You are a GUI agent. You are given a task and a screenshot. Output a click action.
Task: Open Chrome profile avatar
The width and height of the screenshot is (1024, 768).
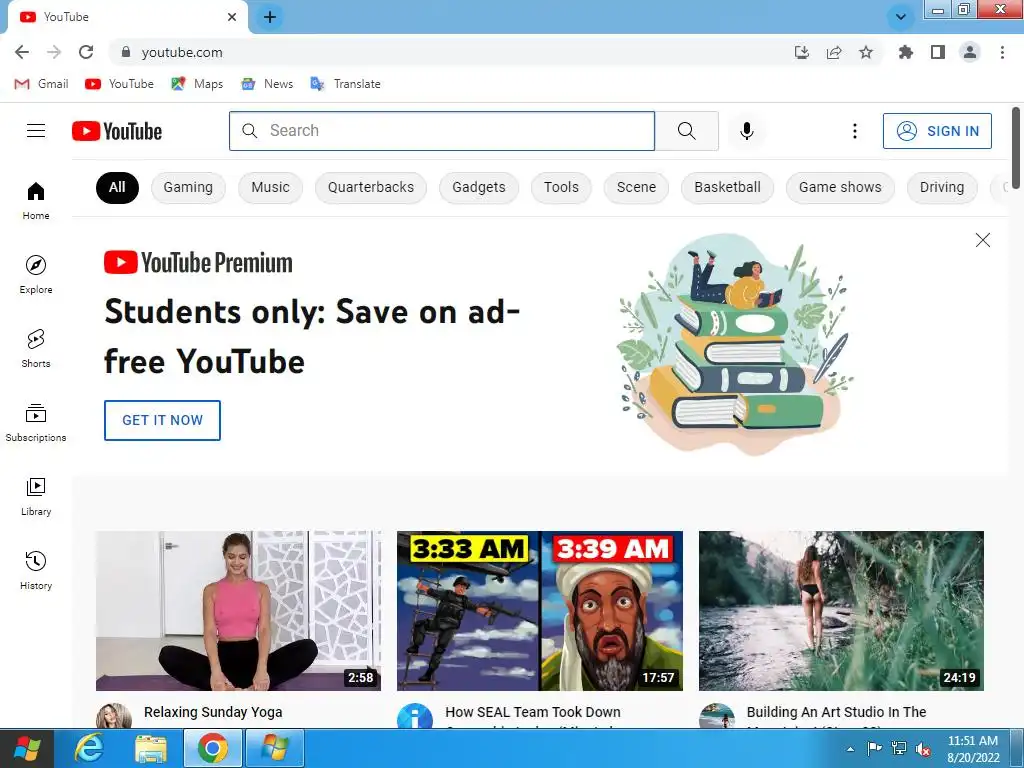pos(970,52)
